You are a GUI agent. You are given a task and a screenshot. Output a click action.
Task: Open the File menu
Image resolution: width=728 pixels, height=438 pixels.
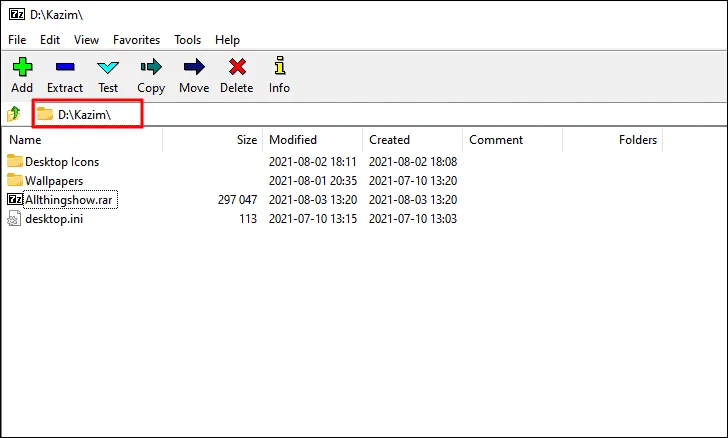[x=17, y=40]
